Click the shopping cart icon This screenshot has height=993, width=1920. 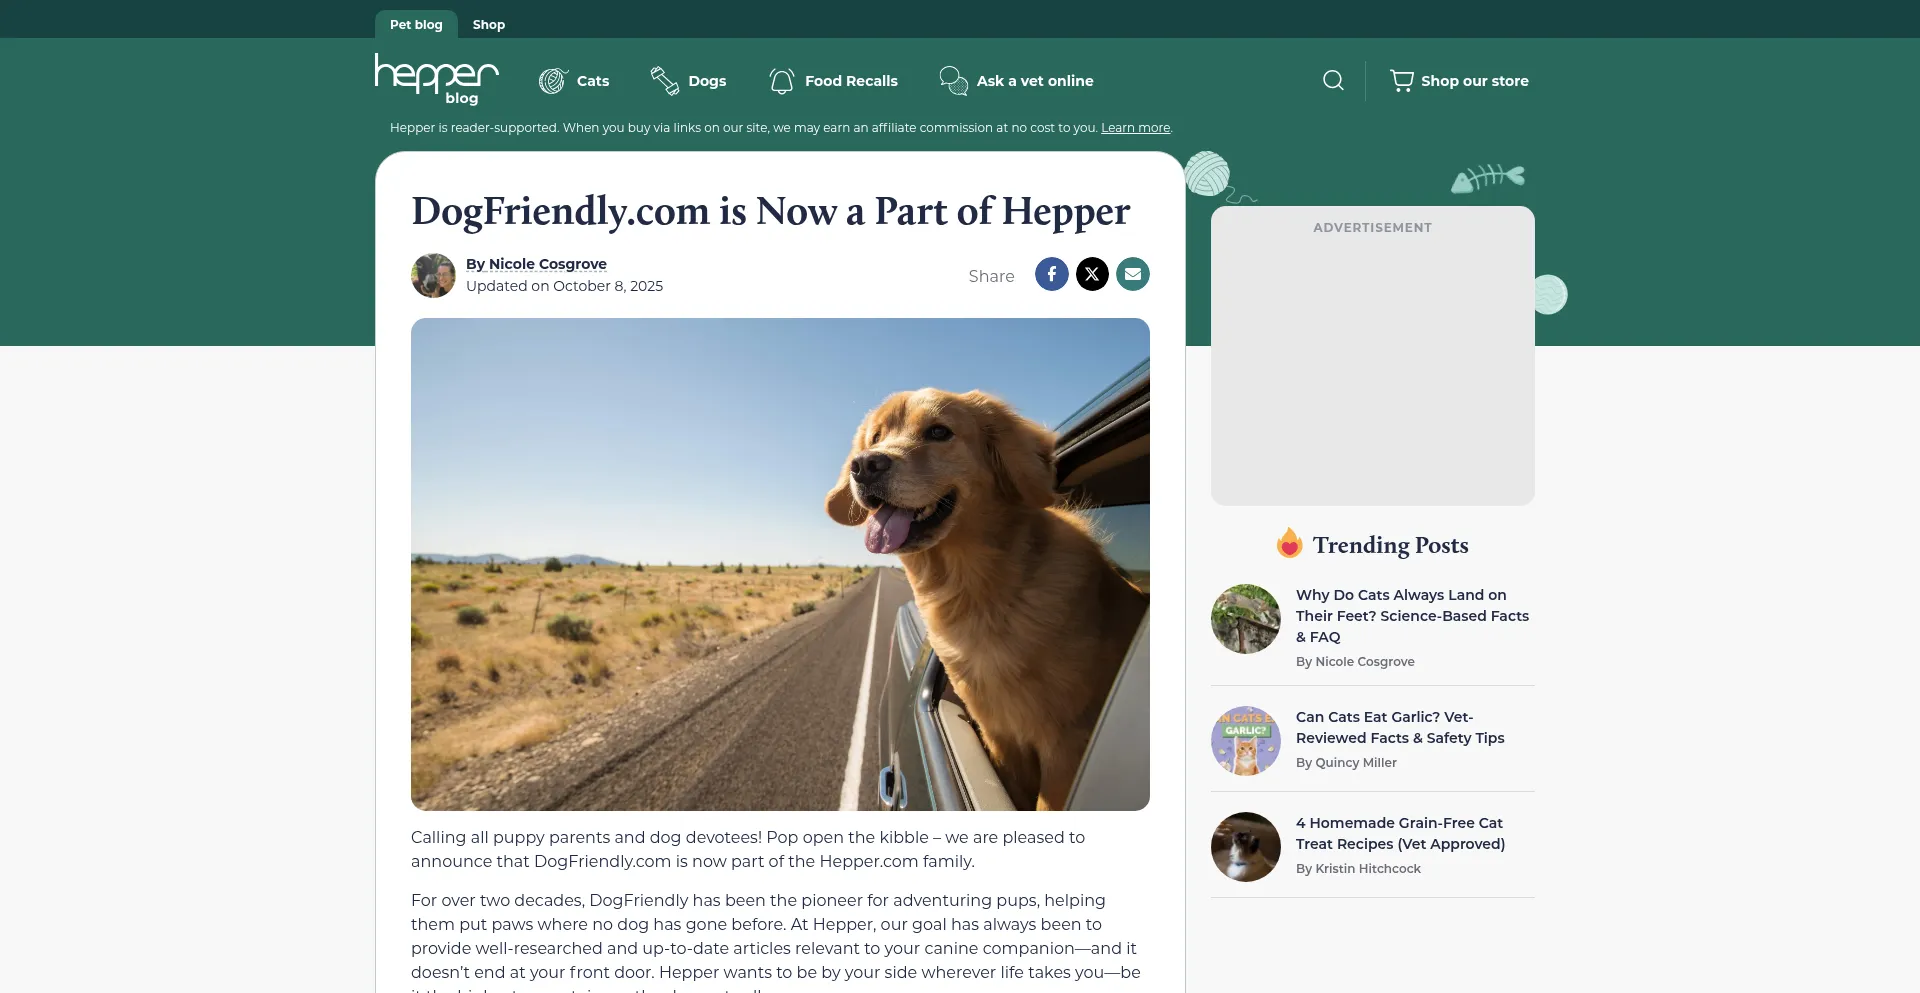1402,81
